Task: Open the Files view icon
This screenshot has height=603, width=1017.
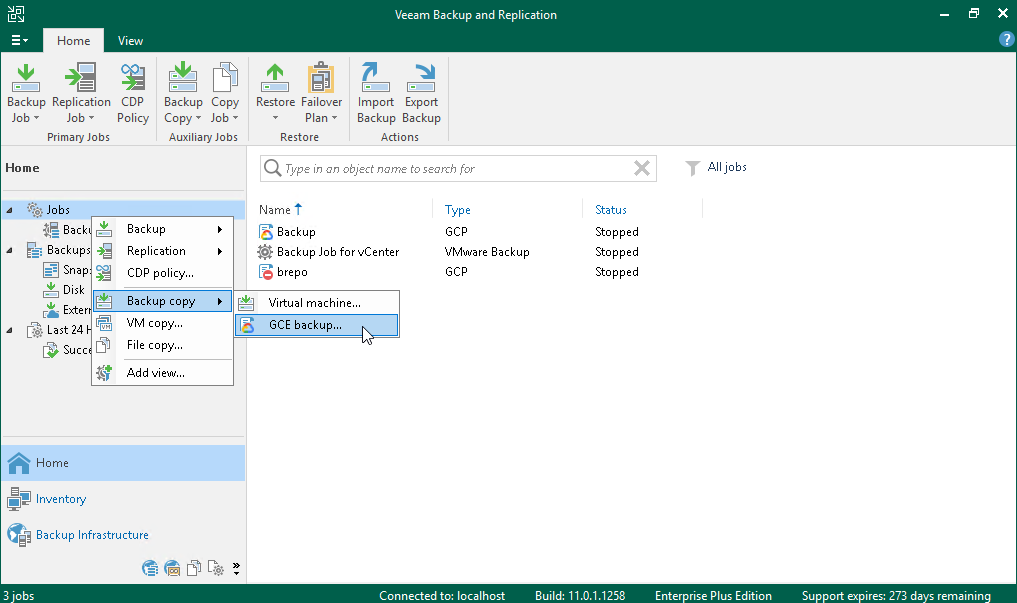Action: [x=194, y=569]
